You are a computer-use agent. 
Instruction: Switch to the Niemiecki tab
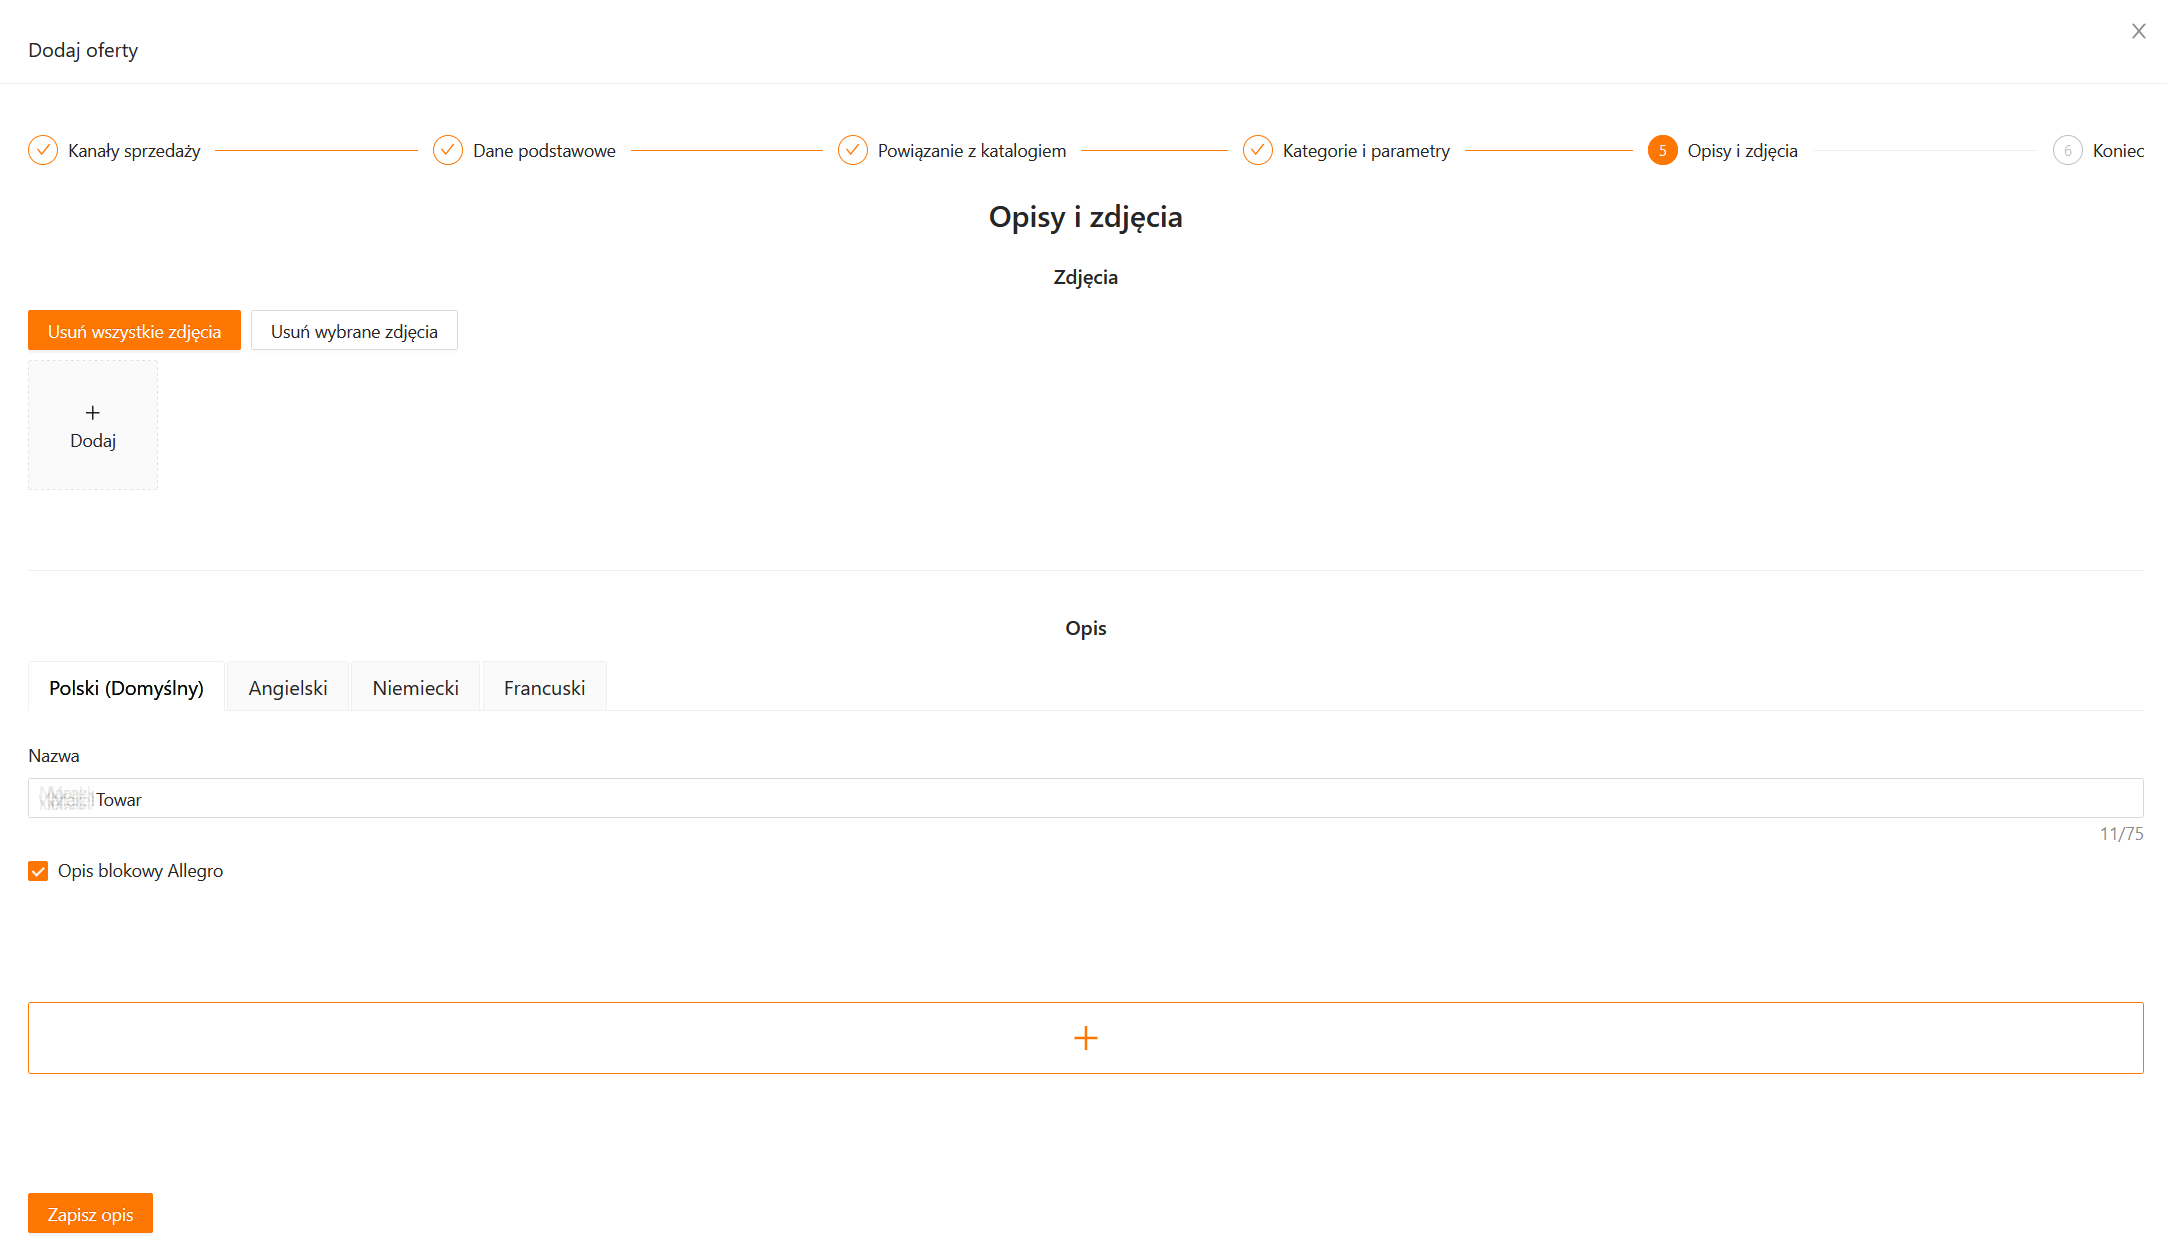pos(415,688)
